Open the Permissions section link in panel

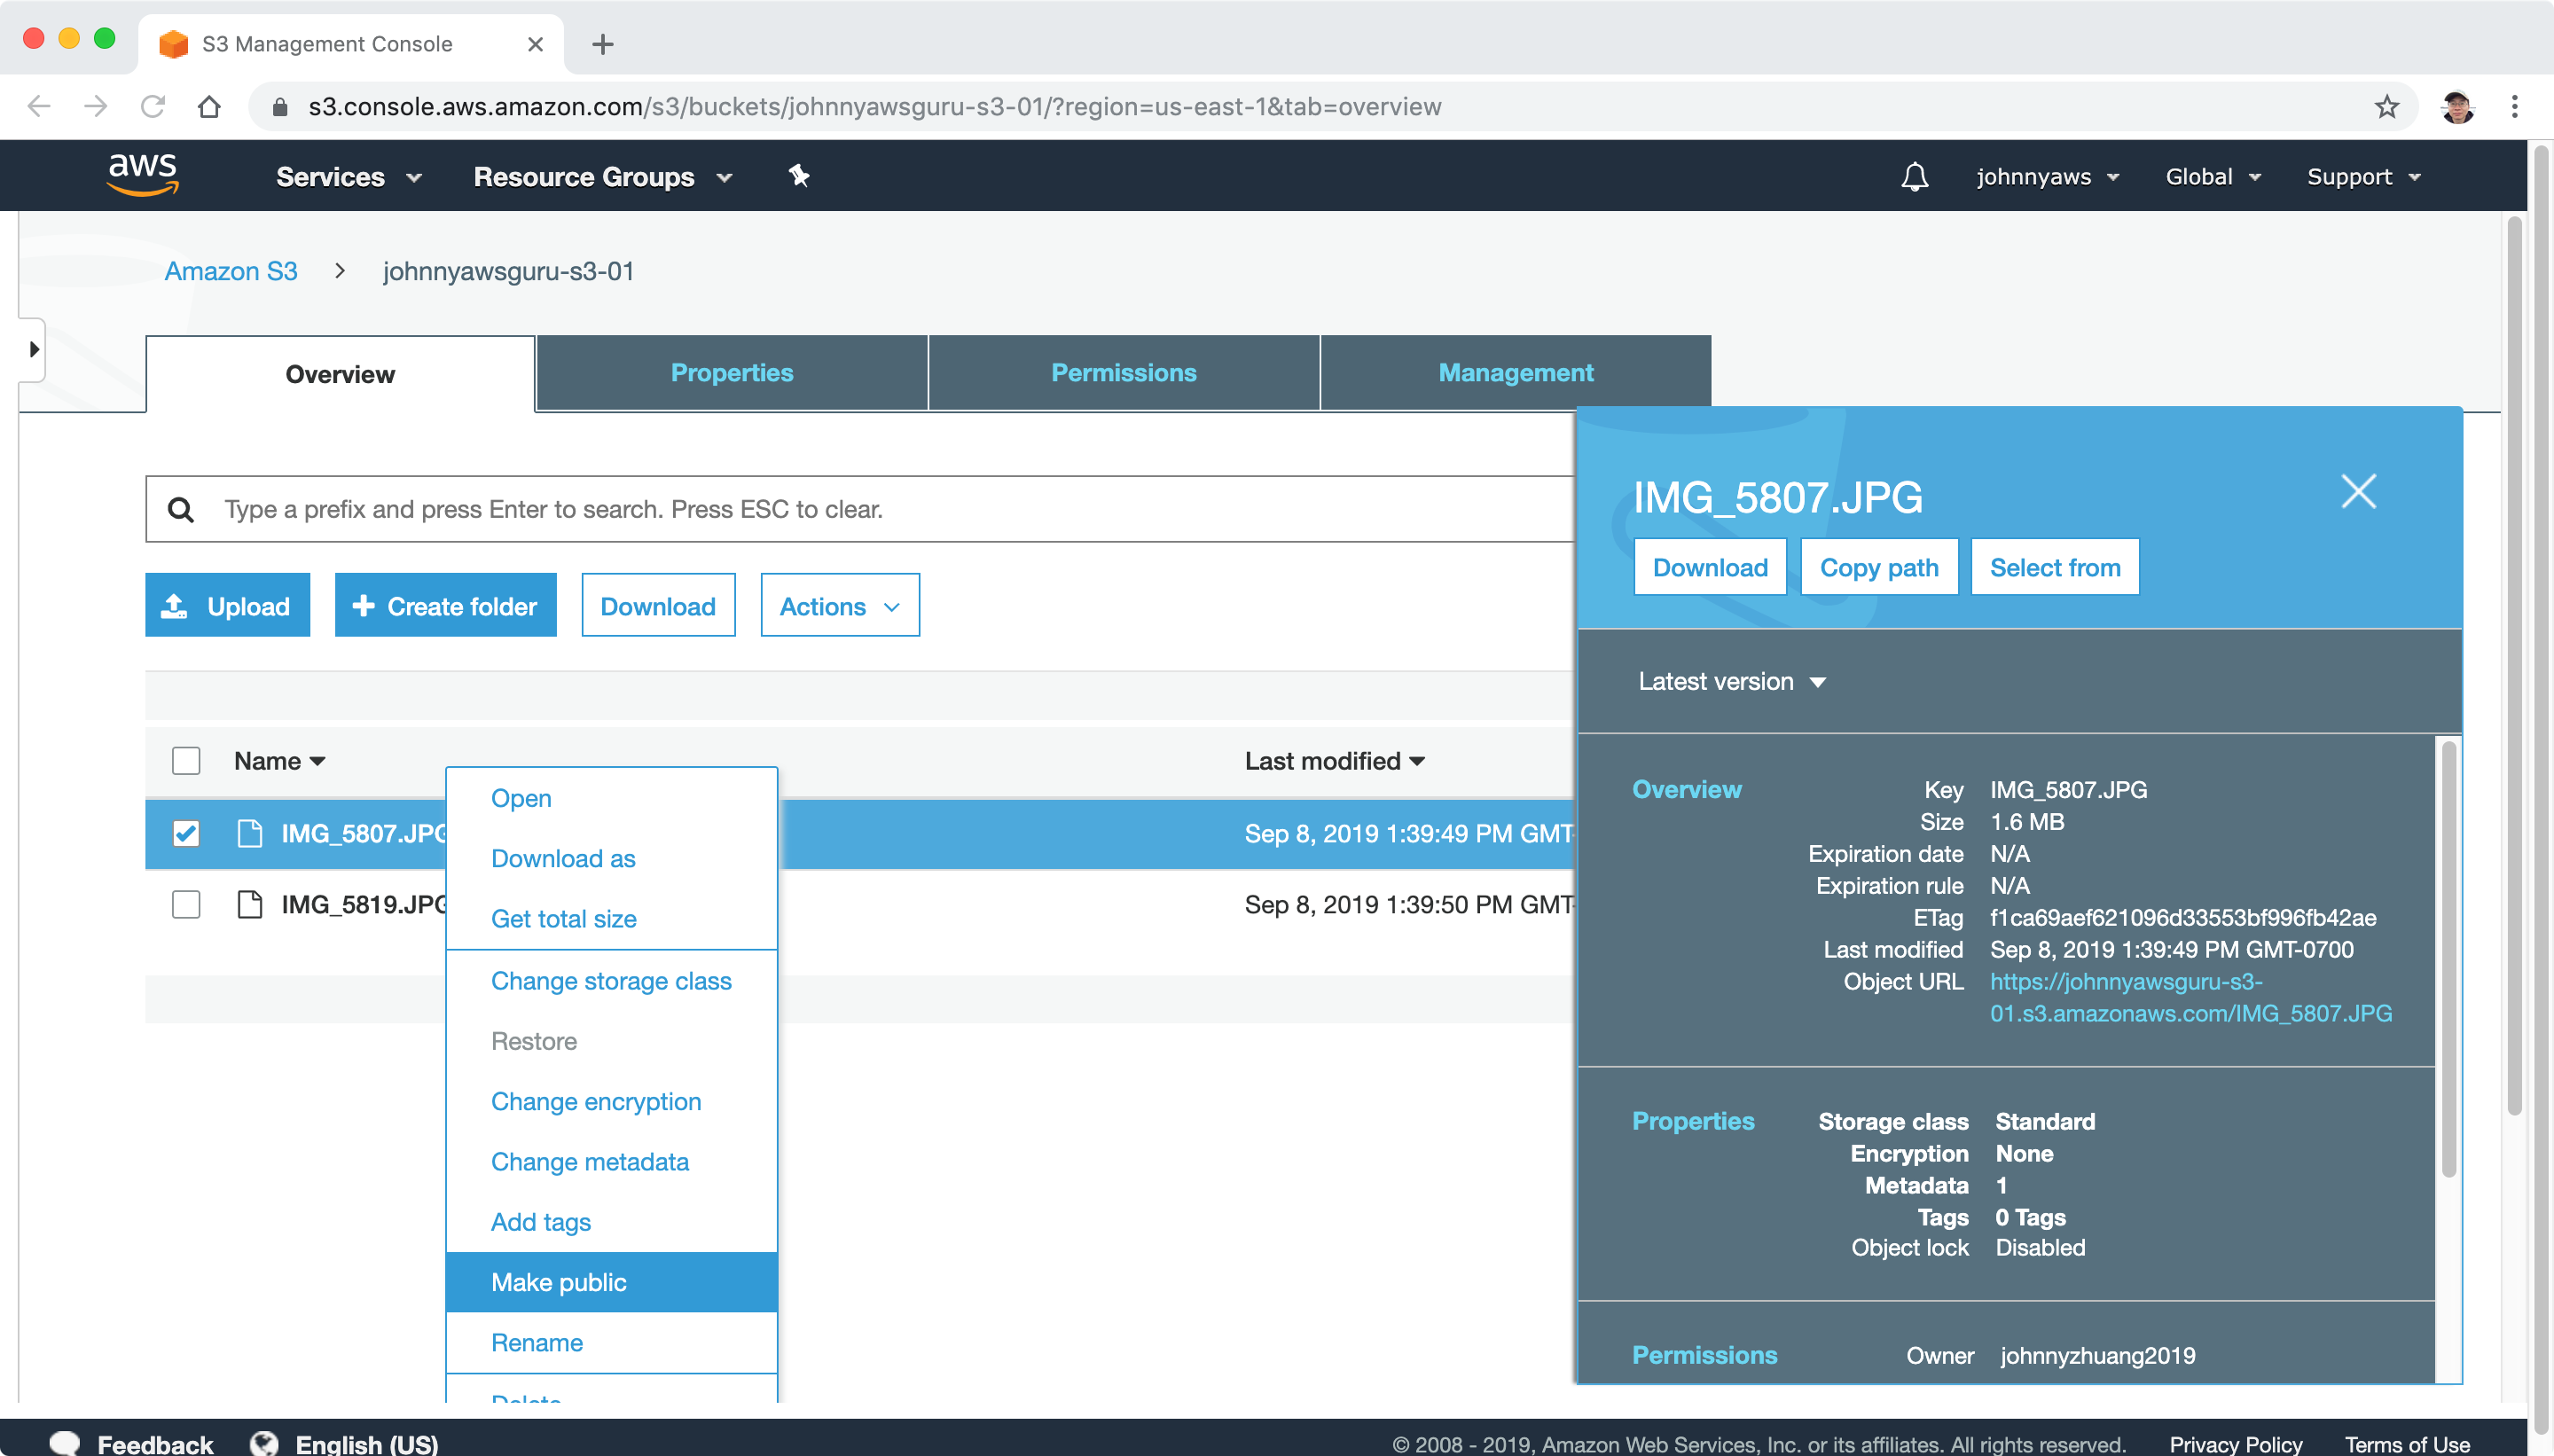pos(1704,1355)
